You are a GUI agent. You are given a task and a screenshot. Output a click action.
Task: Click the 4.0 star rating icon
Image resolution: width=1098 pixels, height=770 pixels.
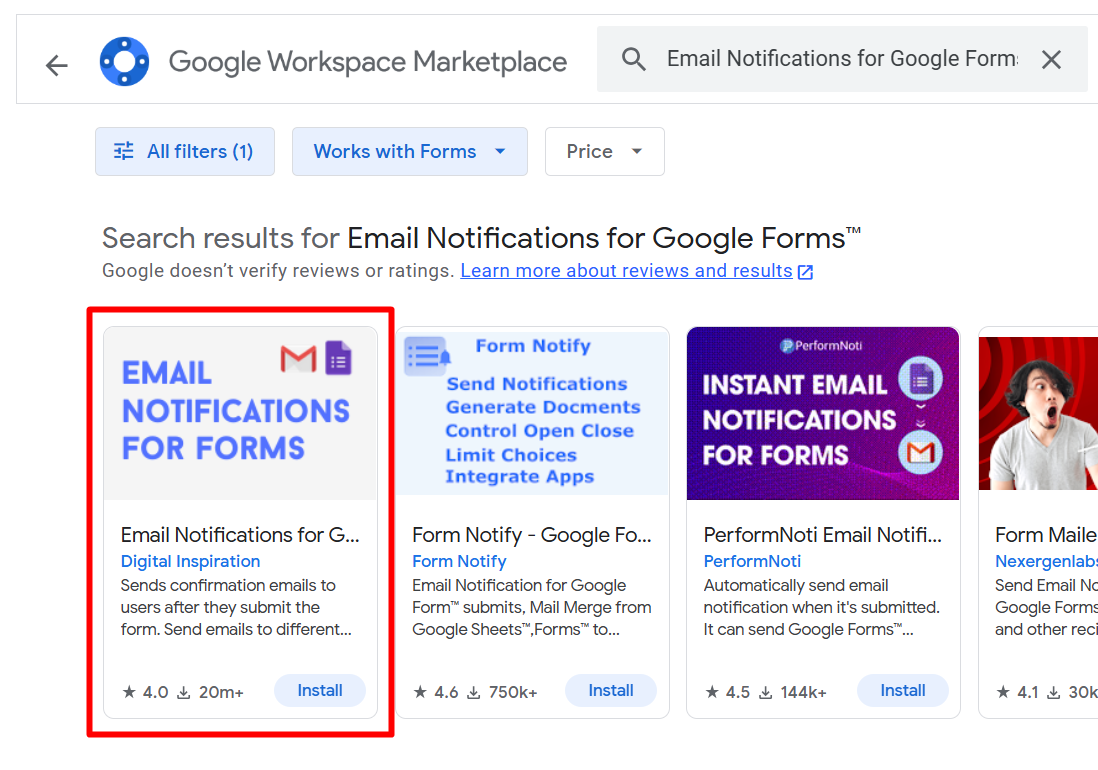pyautogui.click(x=129, y=692)
